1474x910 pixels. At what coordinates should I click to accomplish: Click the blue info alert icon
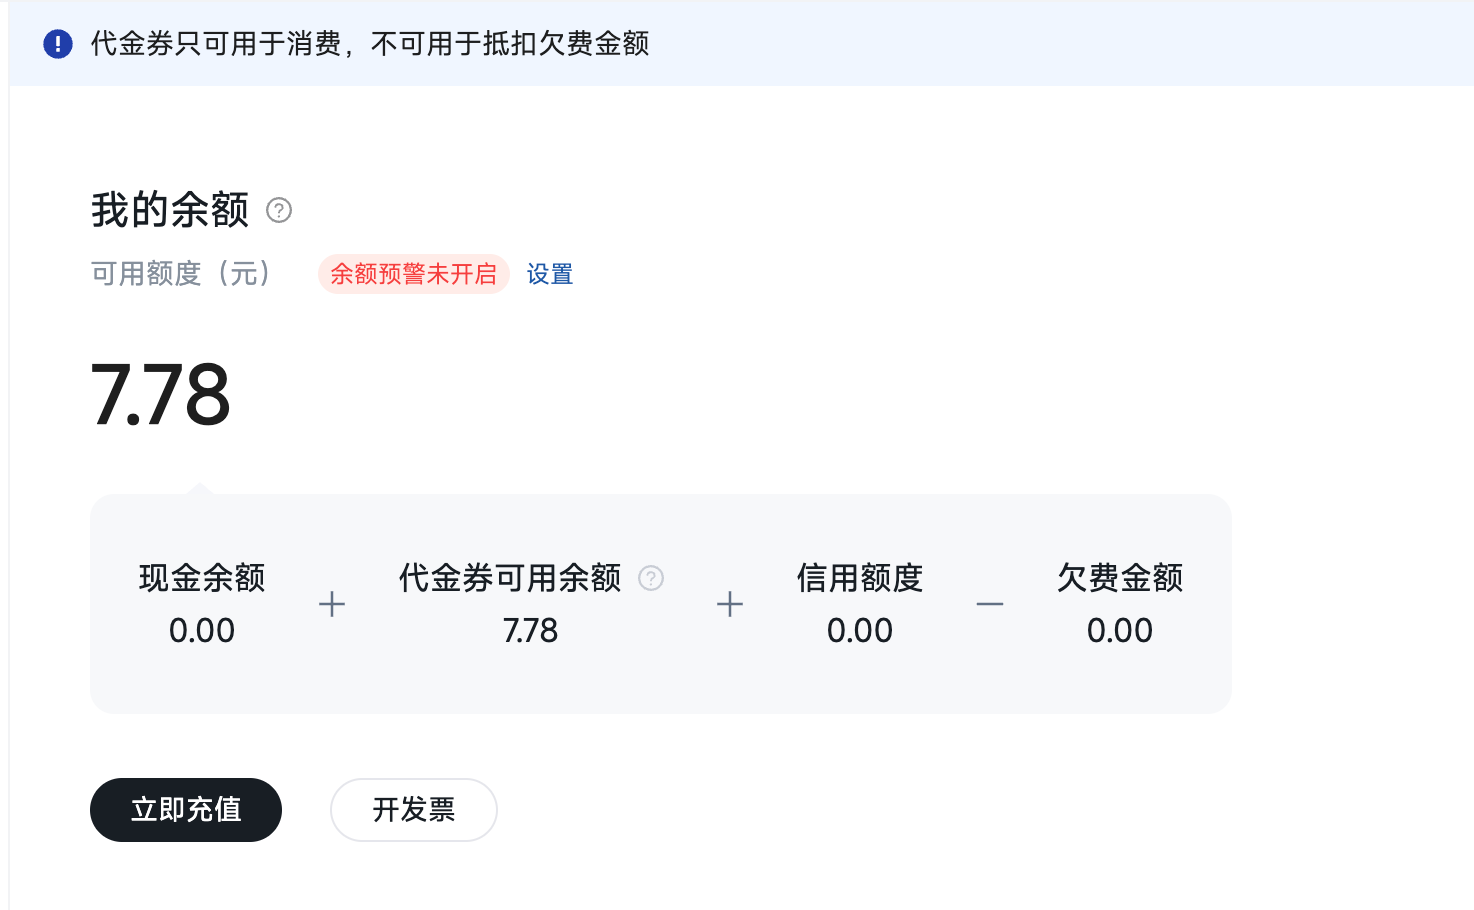[58, 44]
